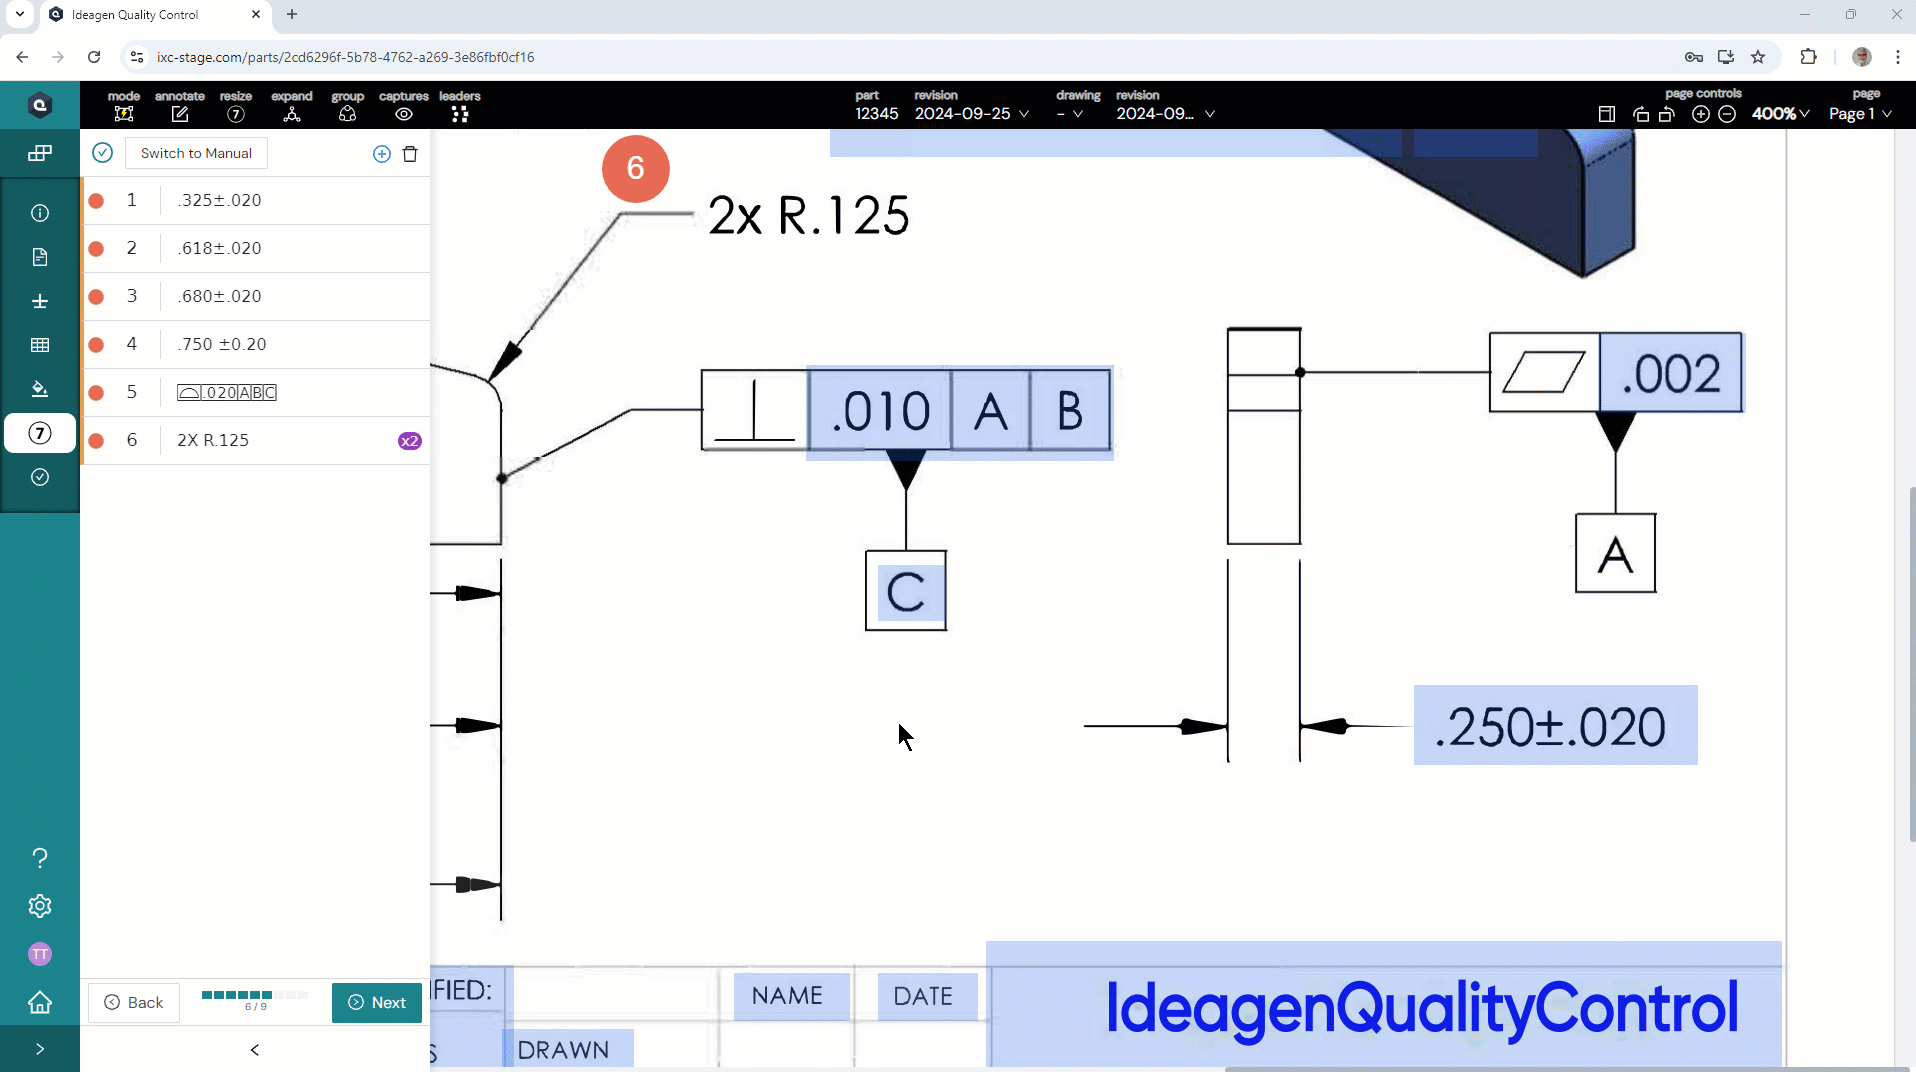The width and height of the screenshot is (1916, 1072).
Task: Select the .250±.020 dimension highlight
Action: tap(1555, 726)
